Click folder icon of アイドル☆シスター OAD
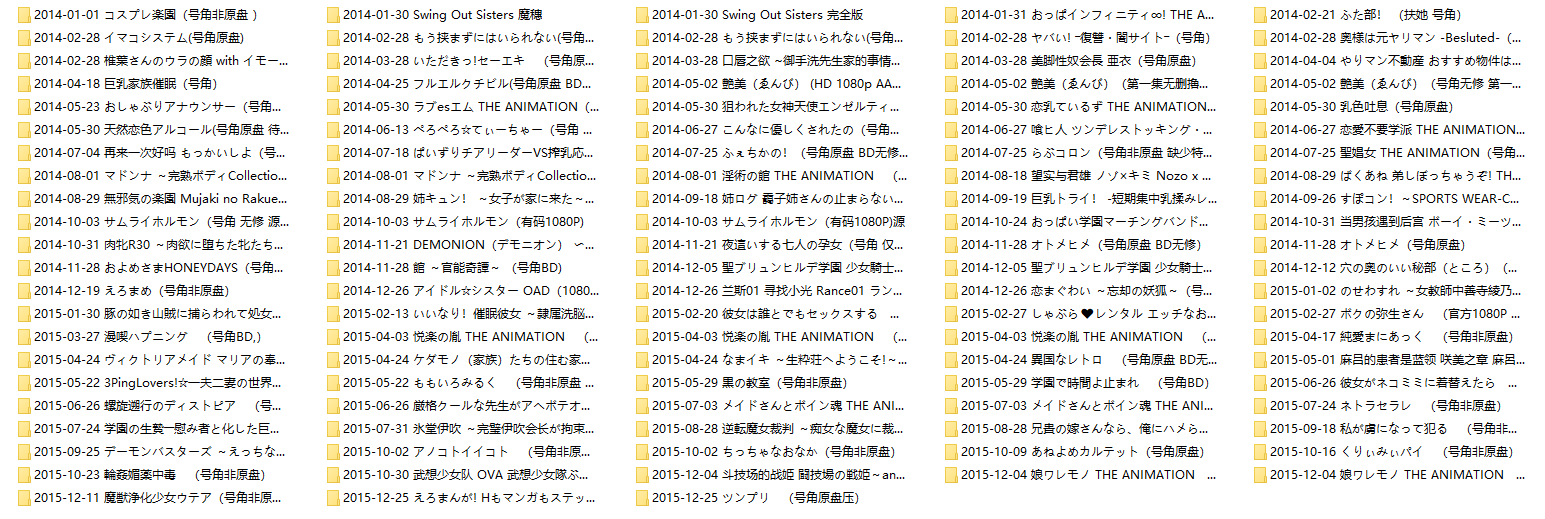The height and width of the screenshot is (519, 1545). pos(332,291)
